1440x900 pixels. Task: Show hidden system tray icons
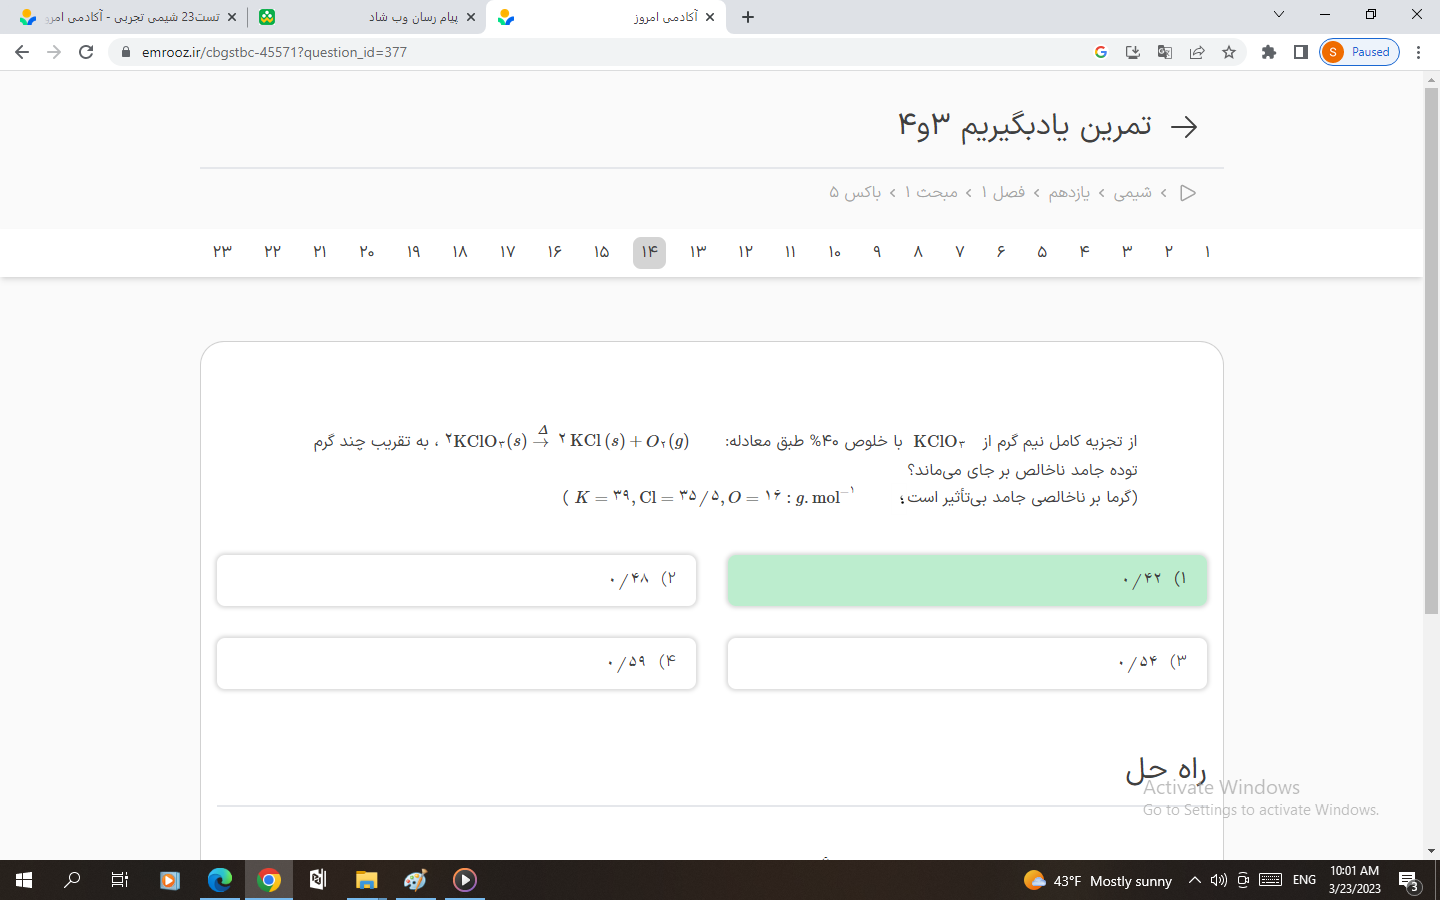(x=1194, y=880)
